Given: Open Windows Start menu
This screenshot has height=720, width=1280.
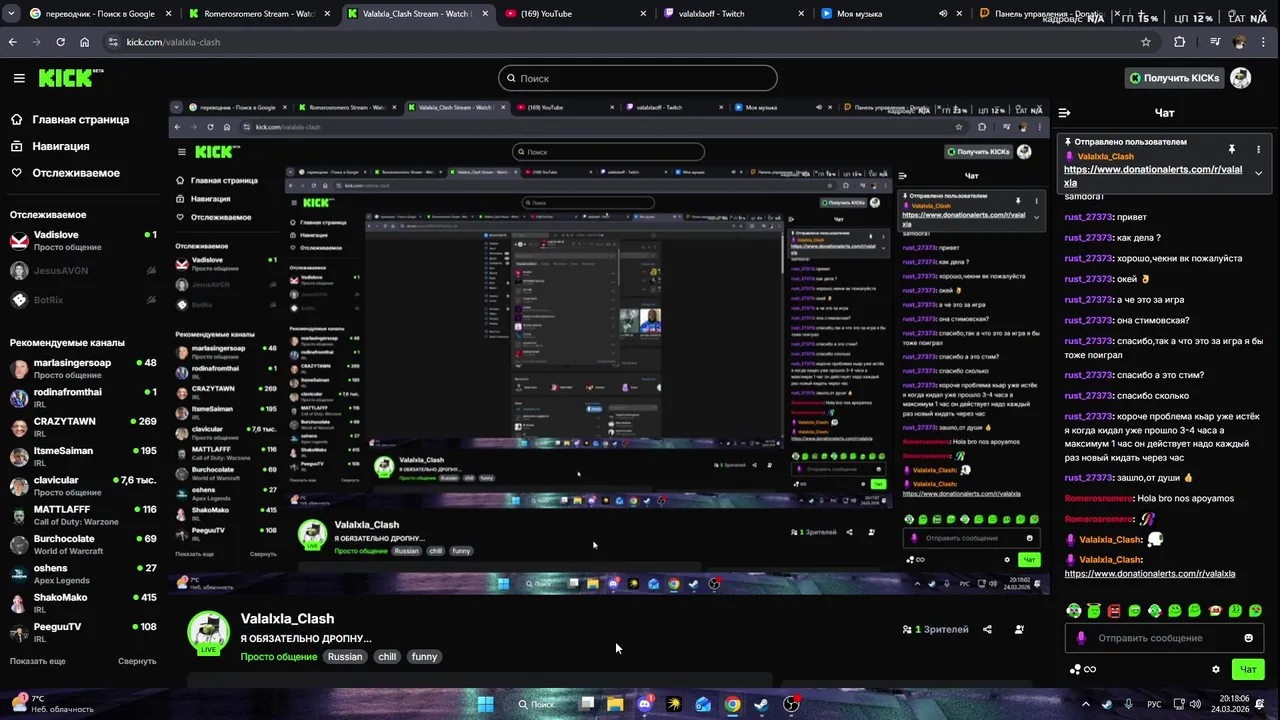Looking at the screenshot, I should pyautogui.click(x=485, y=704).
